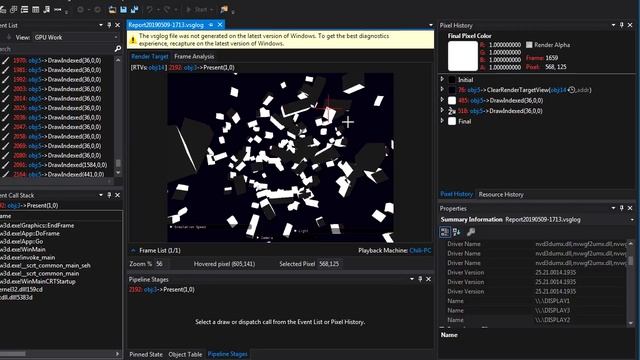Click the Alphabetical sort icon in Properties

coord(457,232)
